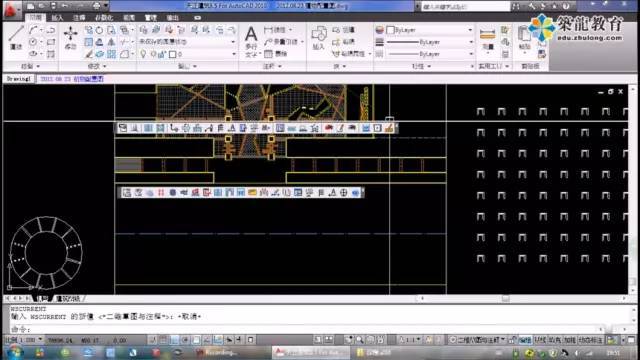The image size is (640, 360).
Task: Toggle Object Snap in status bar
Action: tap(196, 340)
